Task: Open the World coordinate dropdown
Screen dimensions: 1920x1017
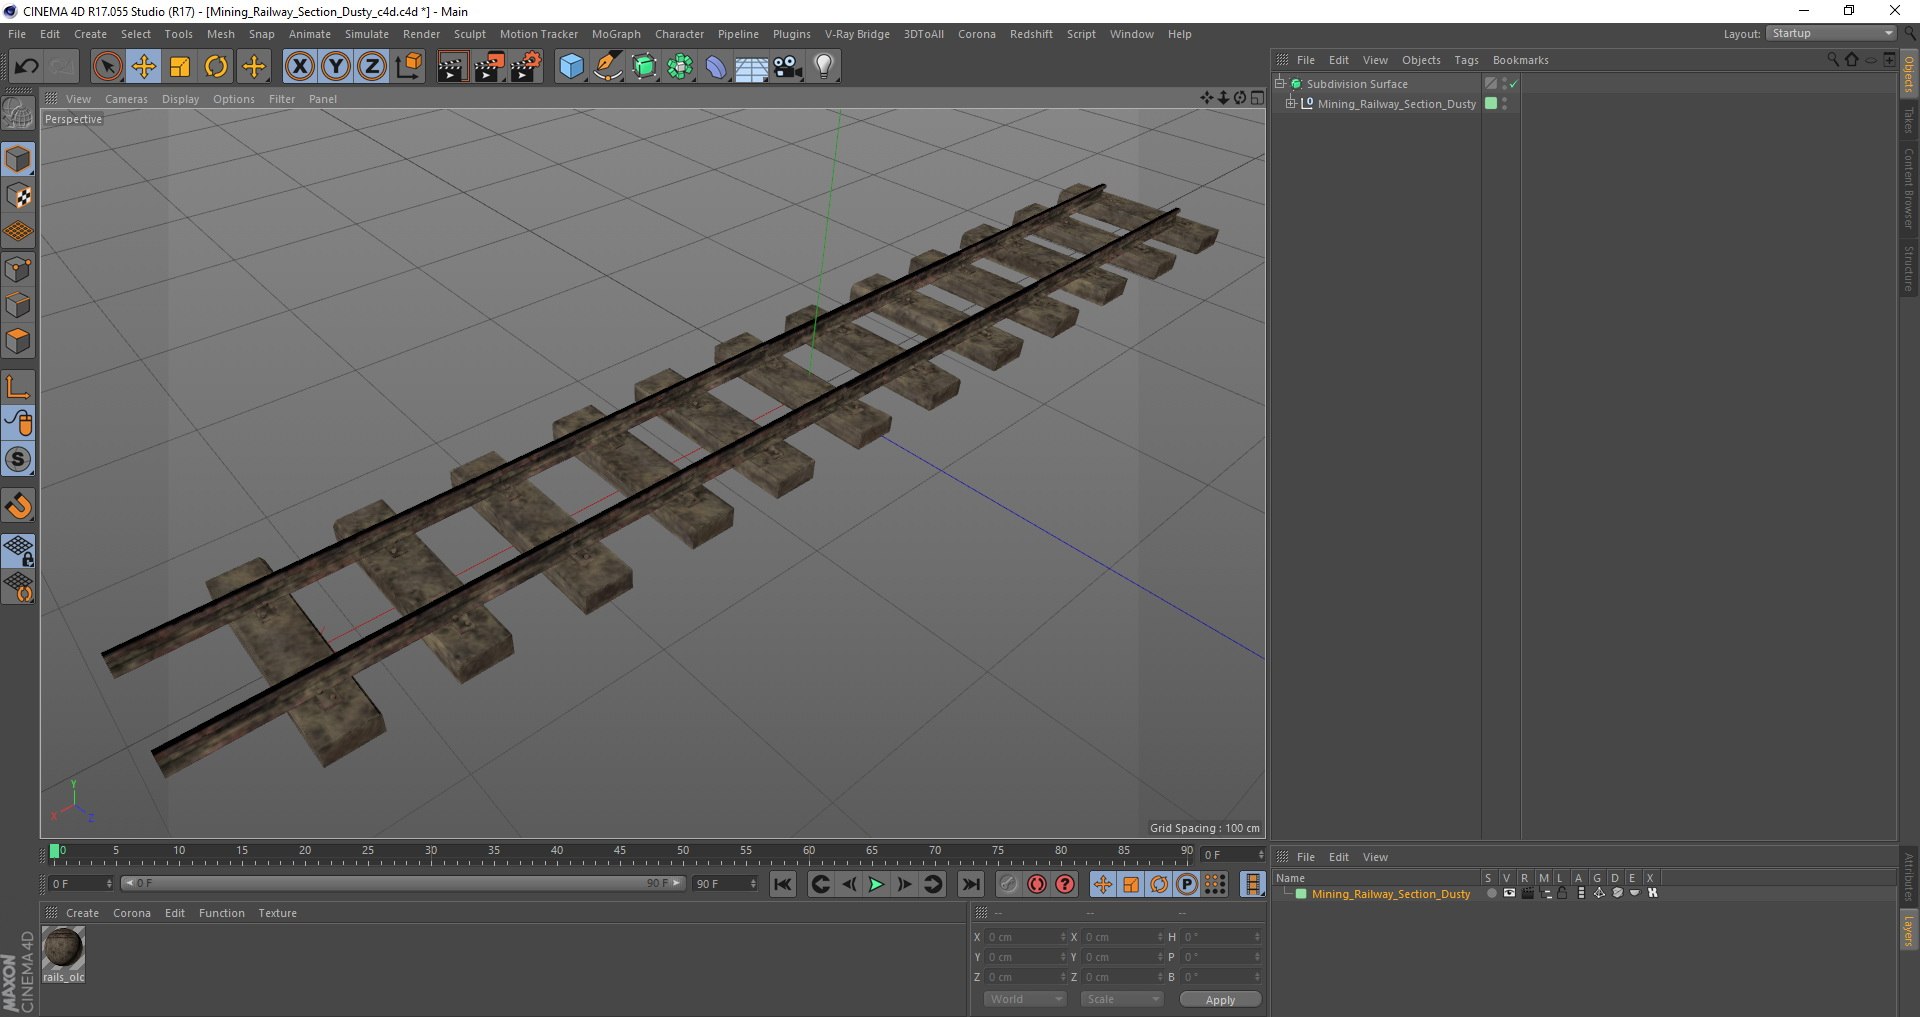Action: tap(1025, 999)
